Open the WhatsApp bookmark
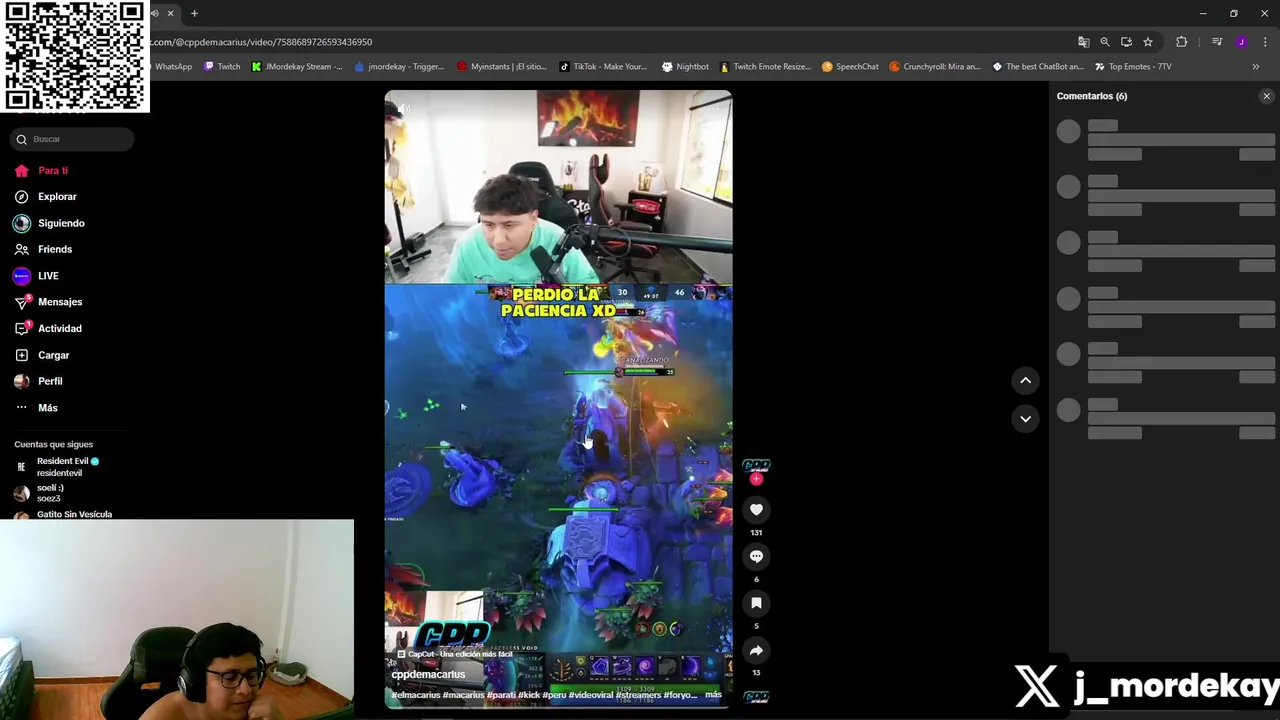Screen dimensions: 1280x720 [173, 67]
